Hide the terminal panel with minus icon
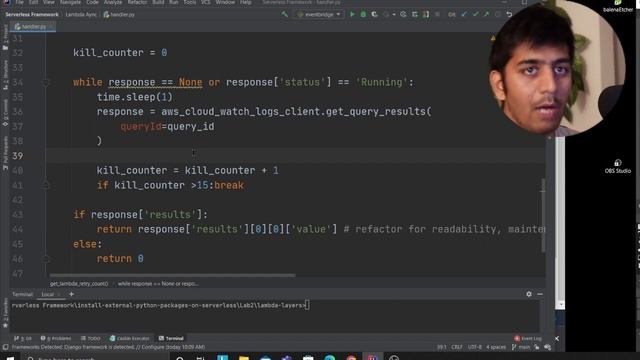The image size is (640, 360). 540,294
